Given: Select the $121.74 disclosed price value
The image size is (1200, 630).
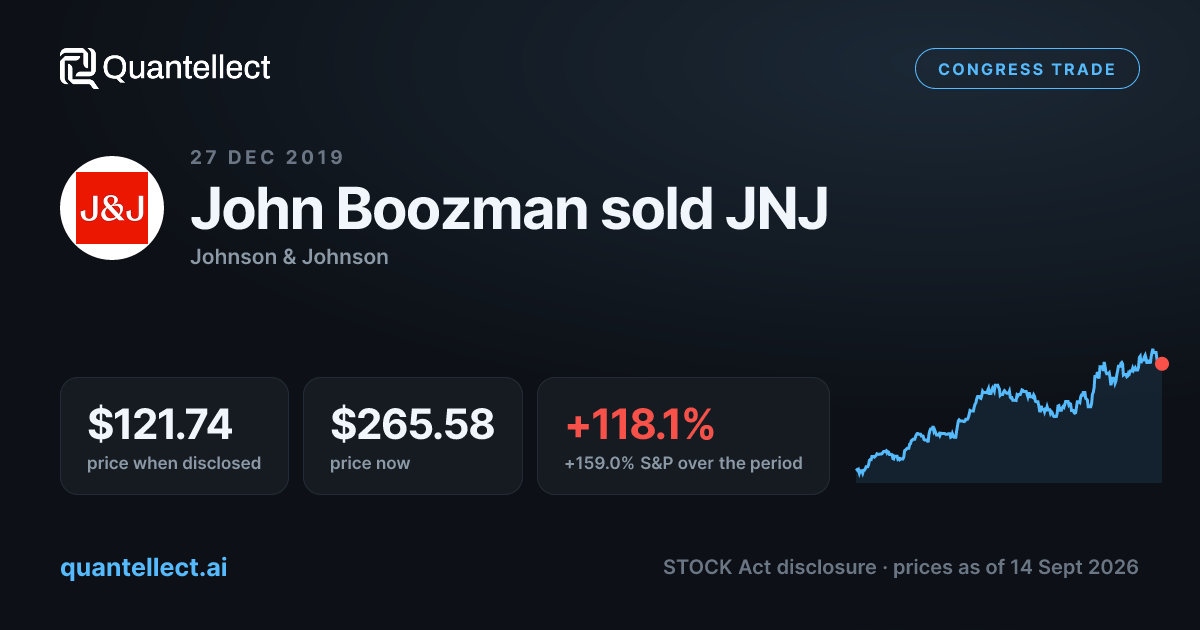Looking at the screenshot, I should [x=160, y=424].
